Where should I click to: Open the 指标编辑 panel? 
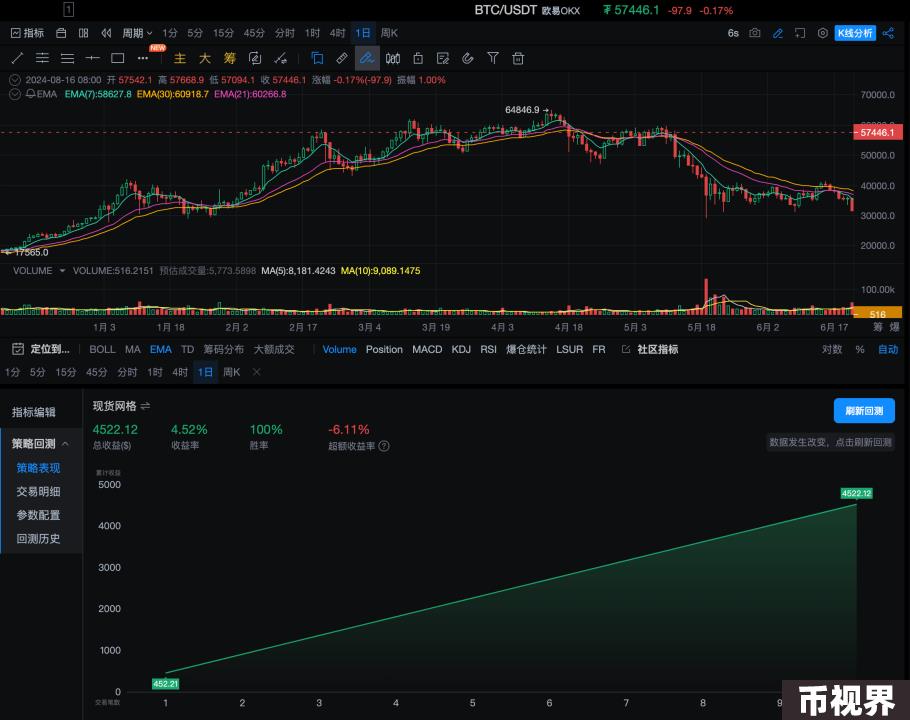click(x=34, y=412)
